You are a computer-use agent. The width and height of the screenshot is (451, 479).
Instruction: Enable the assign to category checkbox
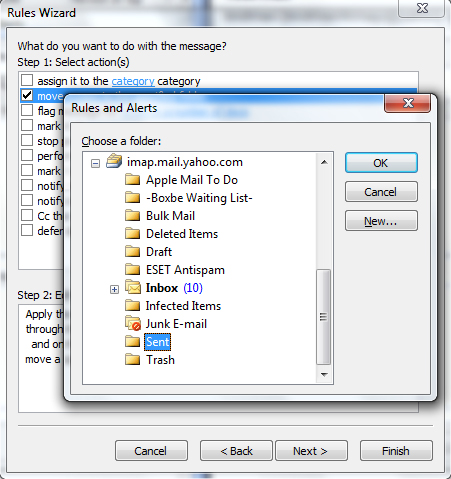(27, 80)
